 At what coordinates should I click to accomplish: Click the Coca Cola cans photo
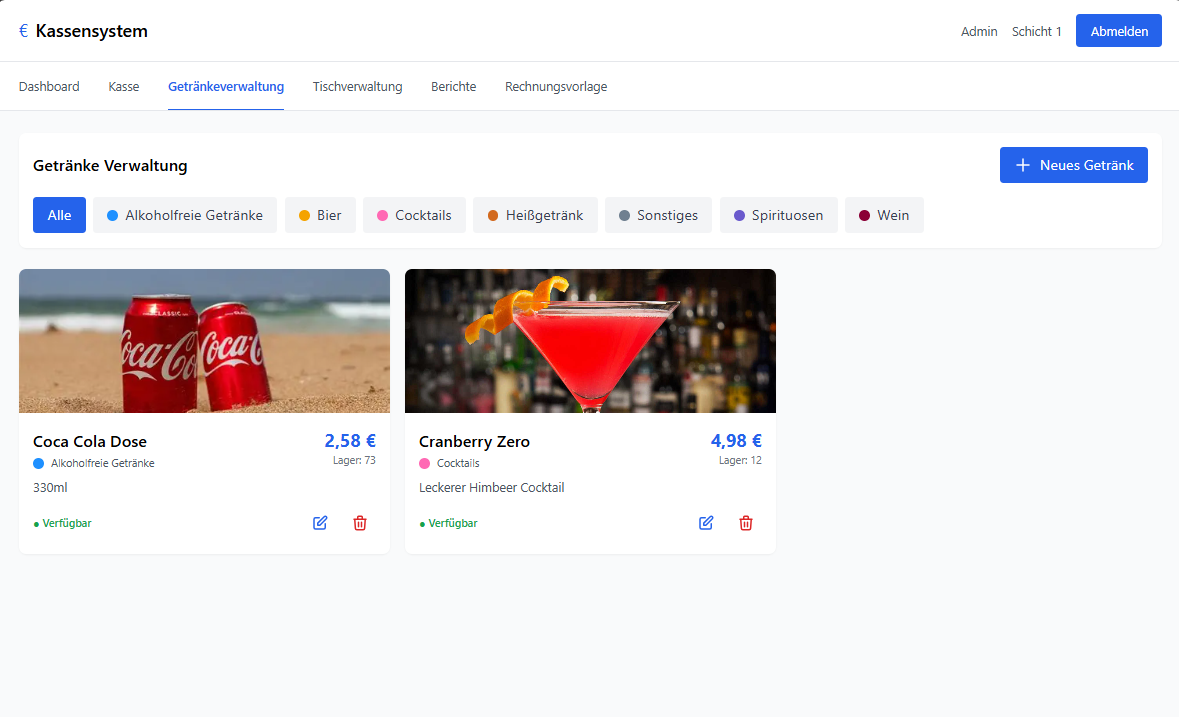tap(205, 341)
